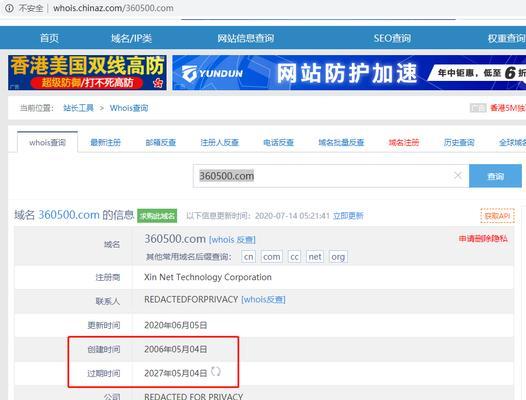This screenshot has height=400, width=526.
Task: Switch to the 邮箱反查 tab
Action: click(x=161, y=143)
